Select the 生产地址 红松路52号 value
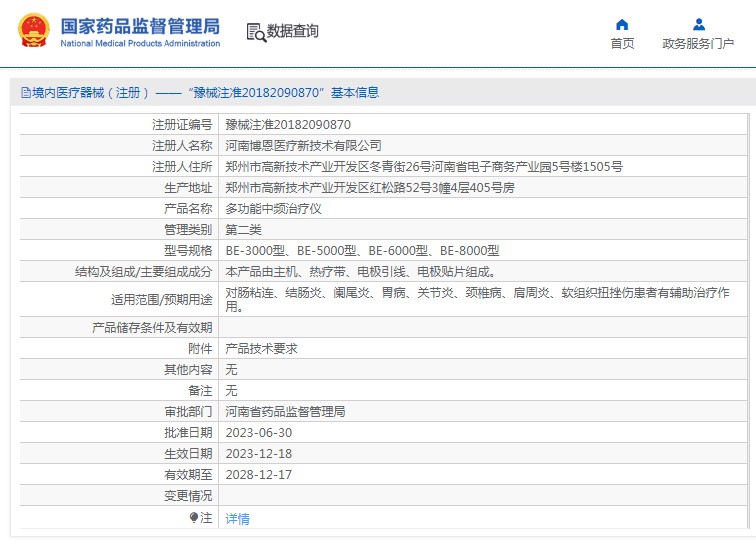This screenshot has height=542, width=756. click(x=370, y=188)
